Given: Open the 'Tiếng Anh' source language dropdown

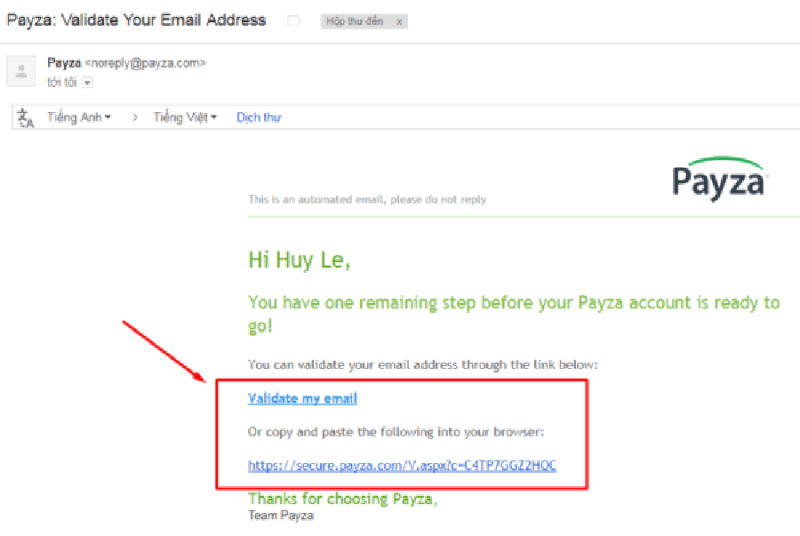Looking at the screenshot, I should pyautogui.click(x=79, y=117).
